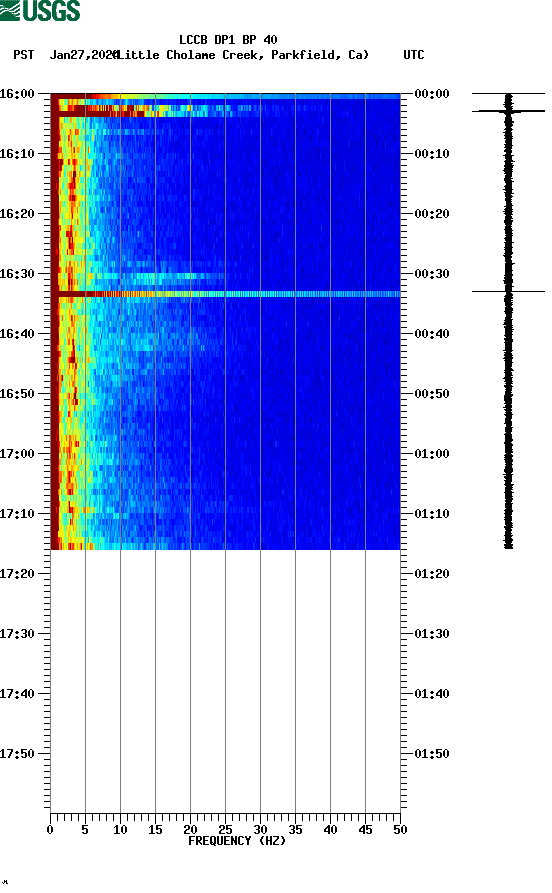Click the '17:50' PST time label
552x893 pixels.
[17, 753]
